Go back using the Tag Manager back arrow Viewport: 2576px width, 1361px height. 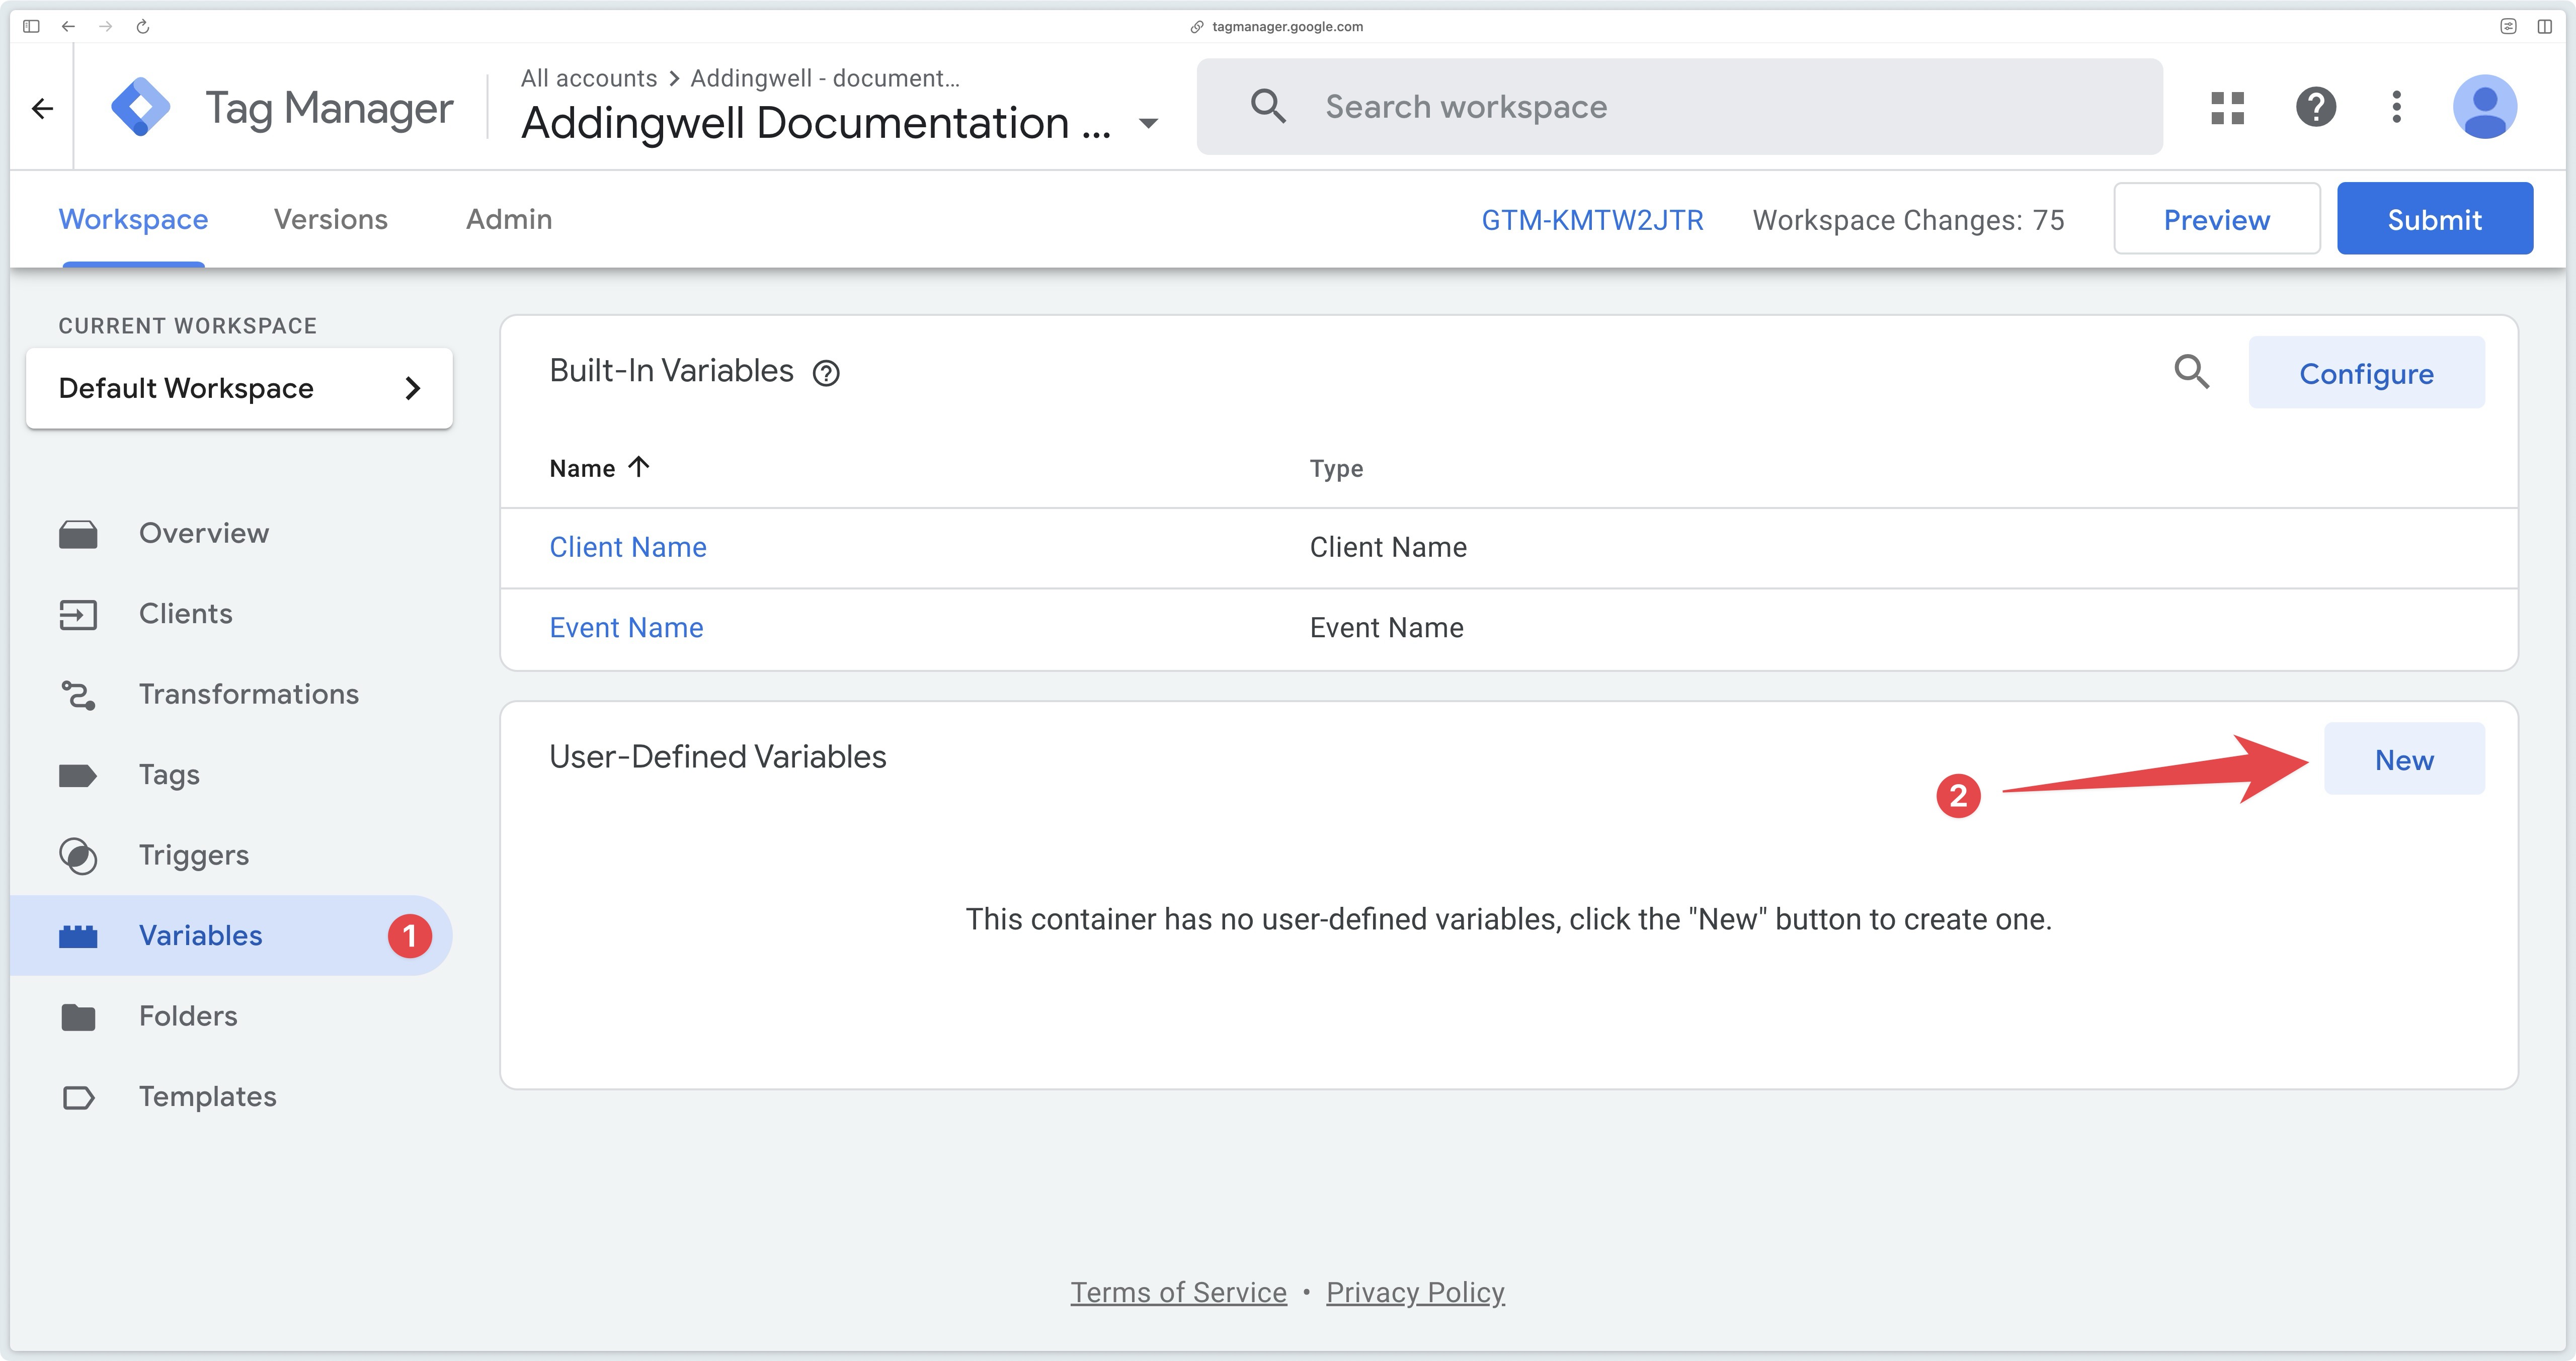click(x=42, y=108)
